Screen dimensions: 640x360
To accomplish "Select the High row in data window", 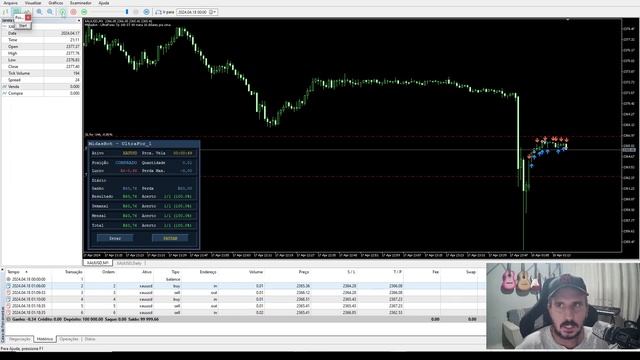I will pos(41,53).
